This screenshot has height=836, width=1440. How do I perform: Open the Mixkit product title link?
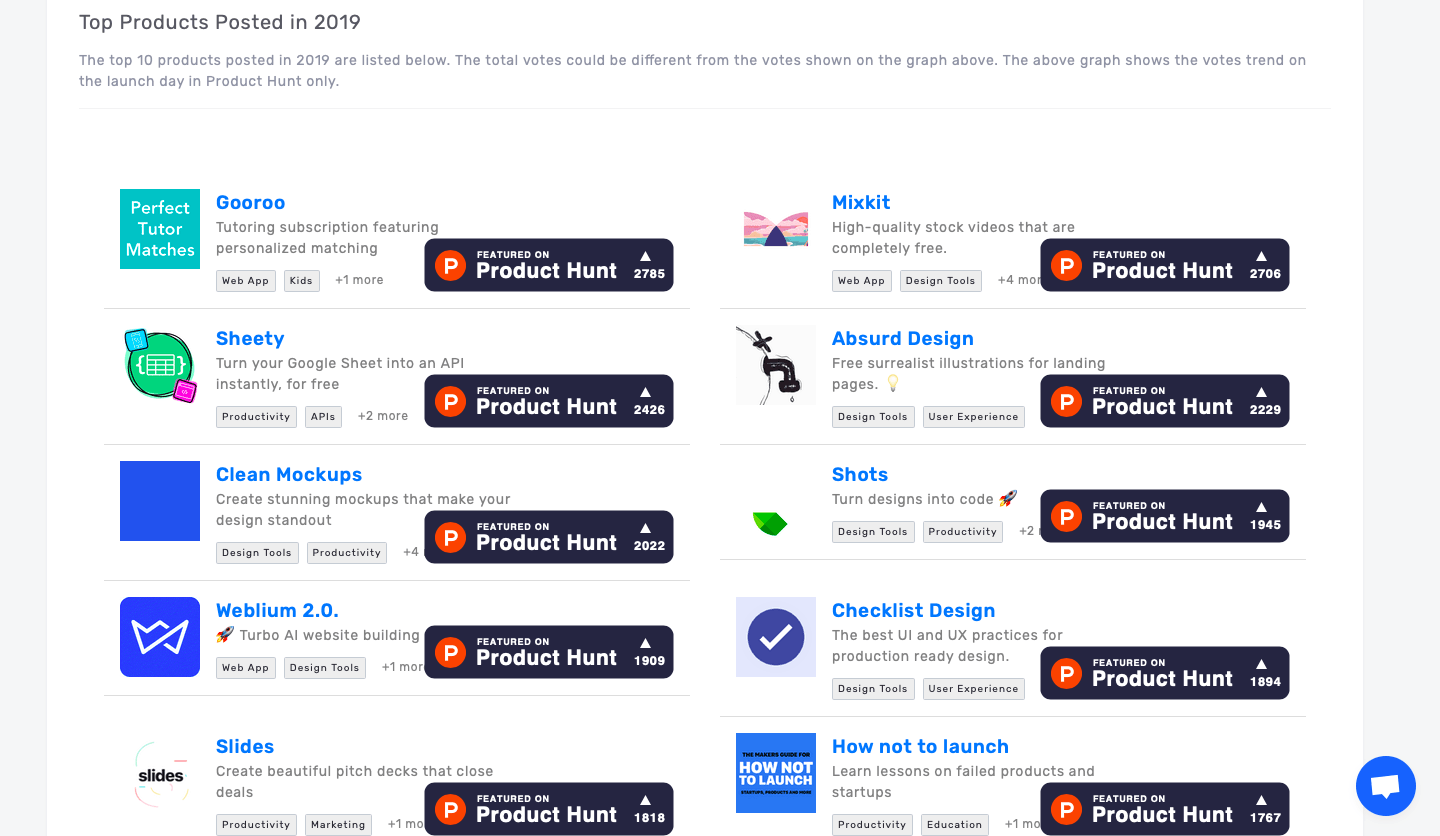(861, 203)
